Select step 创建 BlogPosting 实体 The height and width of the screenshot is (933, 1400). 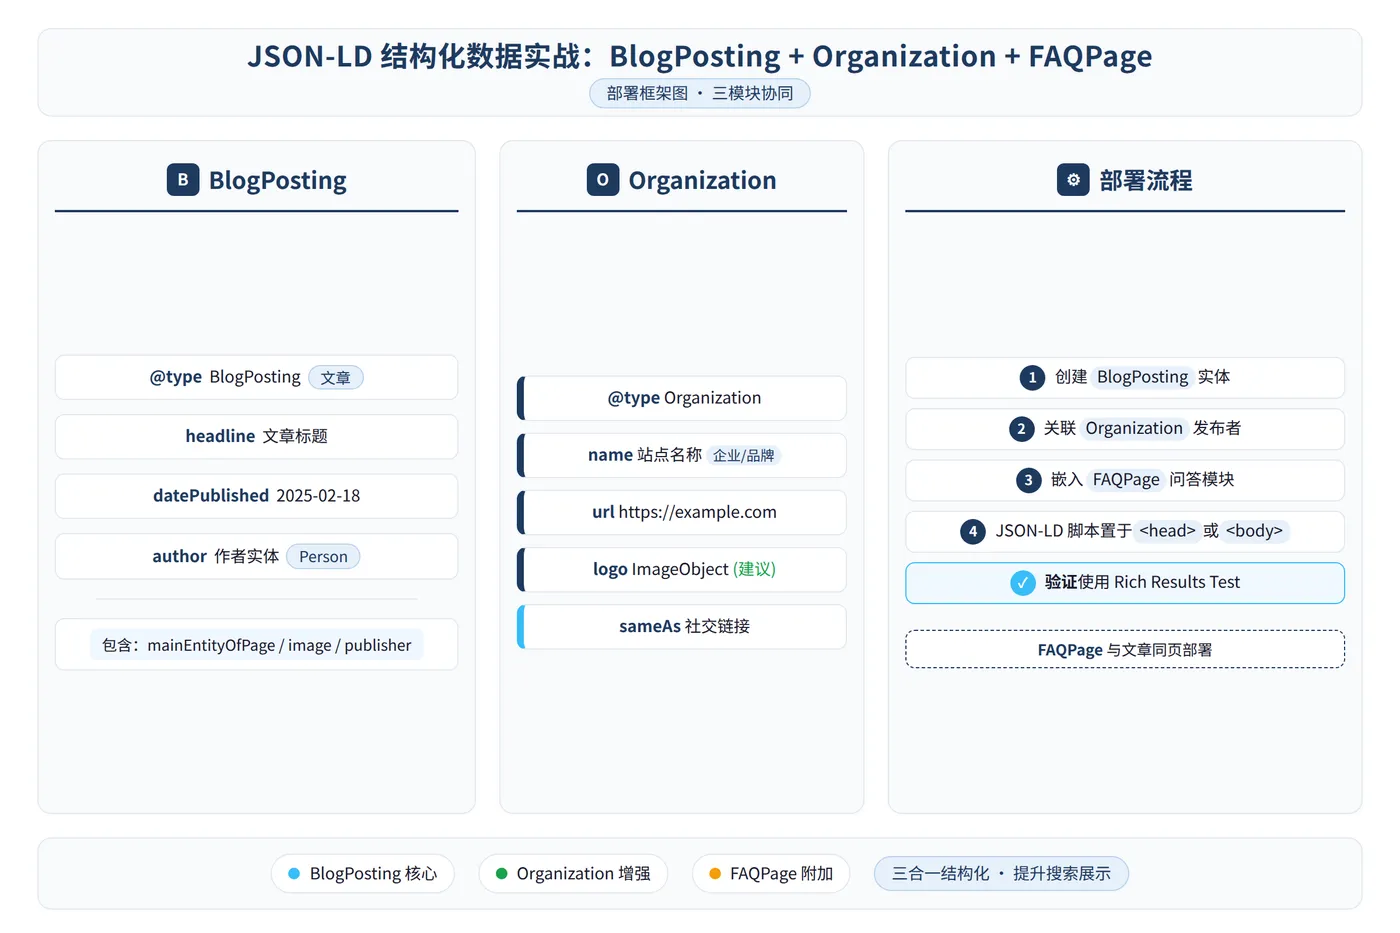[1125, 378]
